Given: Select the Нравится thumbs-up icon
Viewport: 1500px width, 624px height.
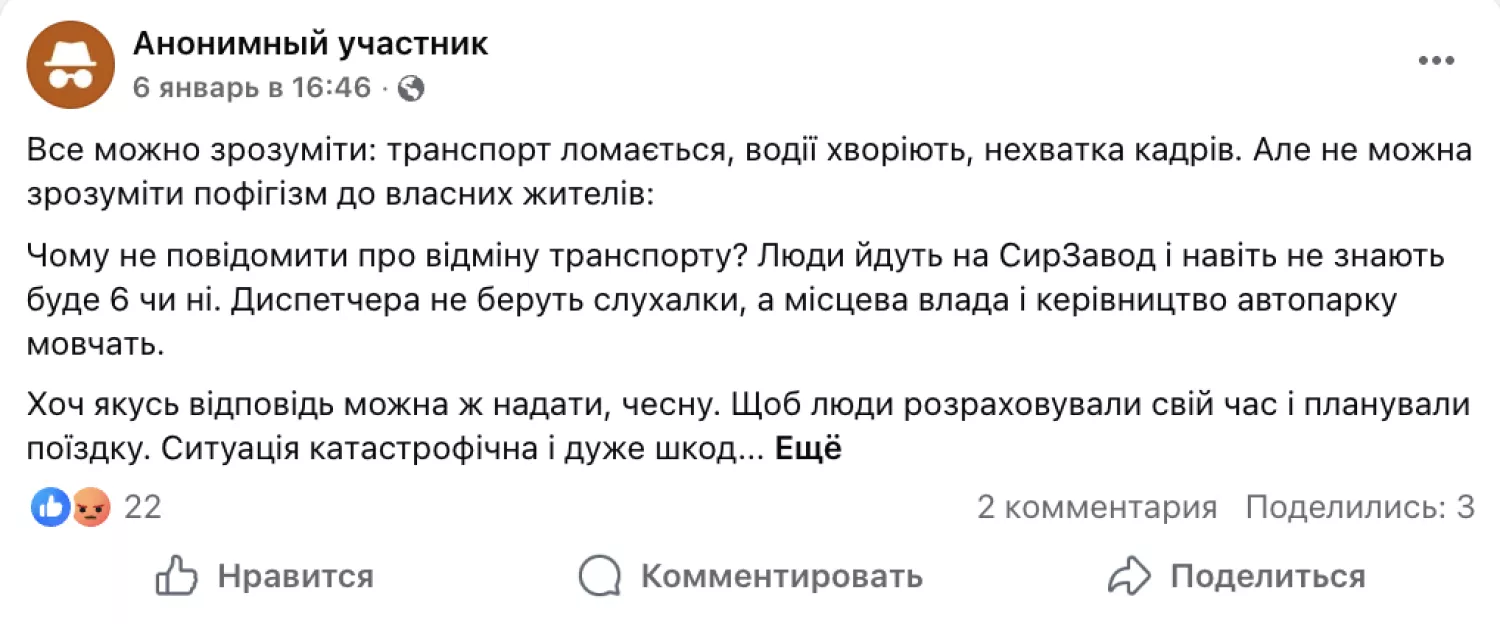Looking at the screenshot, I should point(176,576).
